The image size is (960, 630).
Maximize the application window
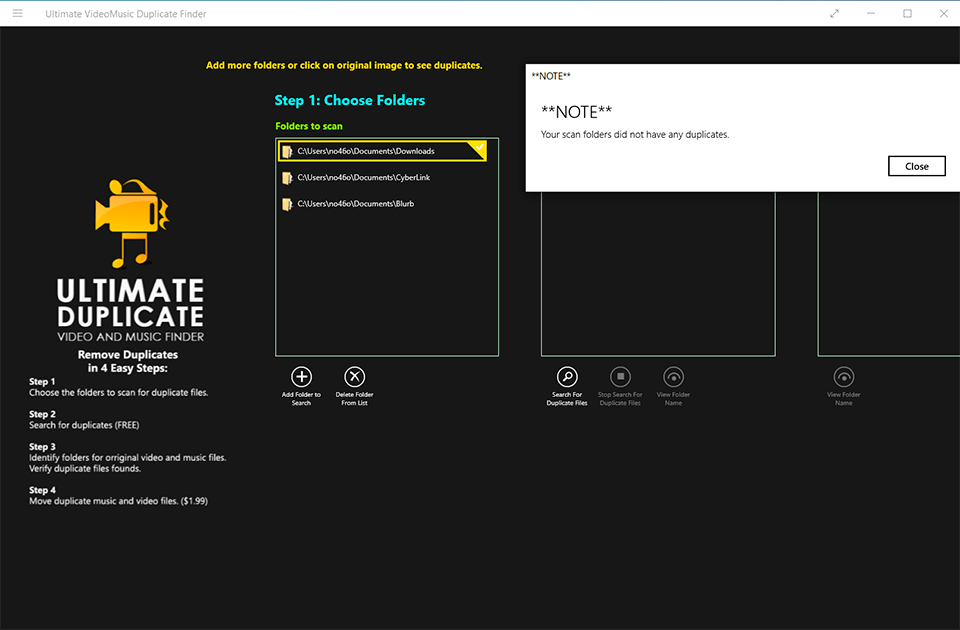(907, 13)
